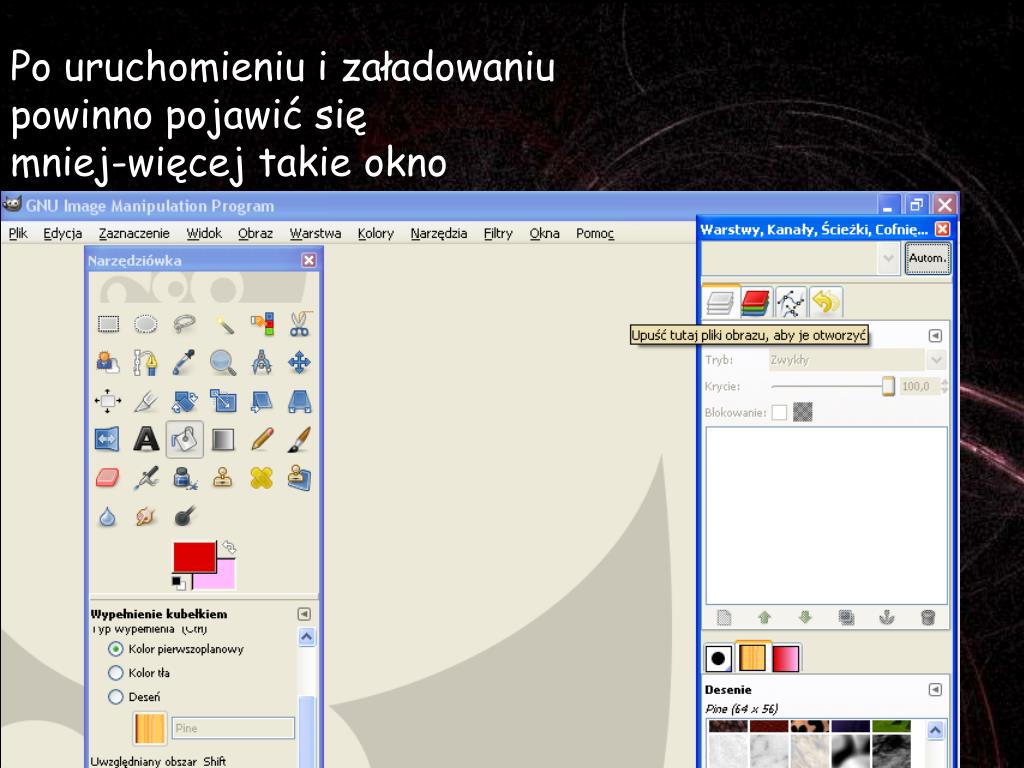This screenshot has height=768, width=1024.
Task: Select the Flip tool
Action: click(108, 440)
